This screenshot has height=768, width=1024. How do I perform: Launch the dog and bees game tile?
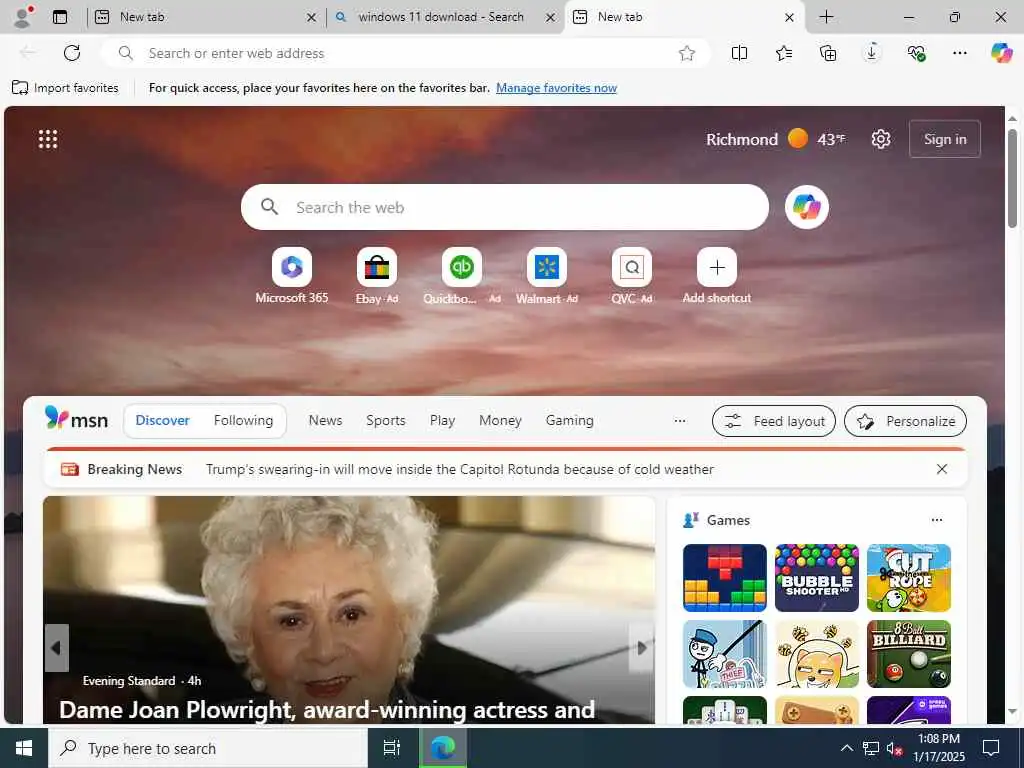pyautogui.click(x=816, y=654)
